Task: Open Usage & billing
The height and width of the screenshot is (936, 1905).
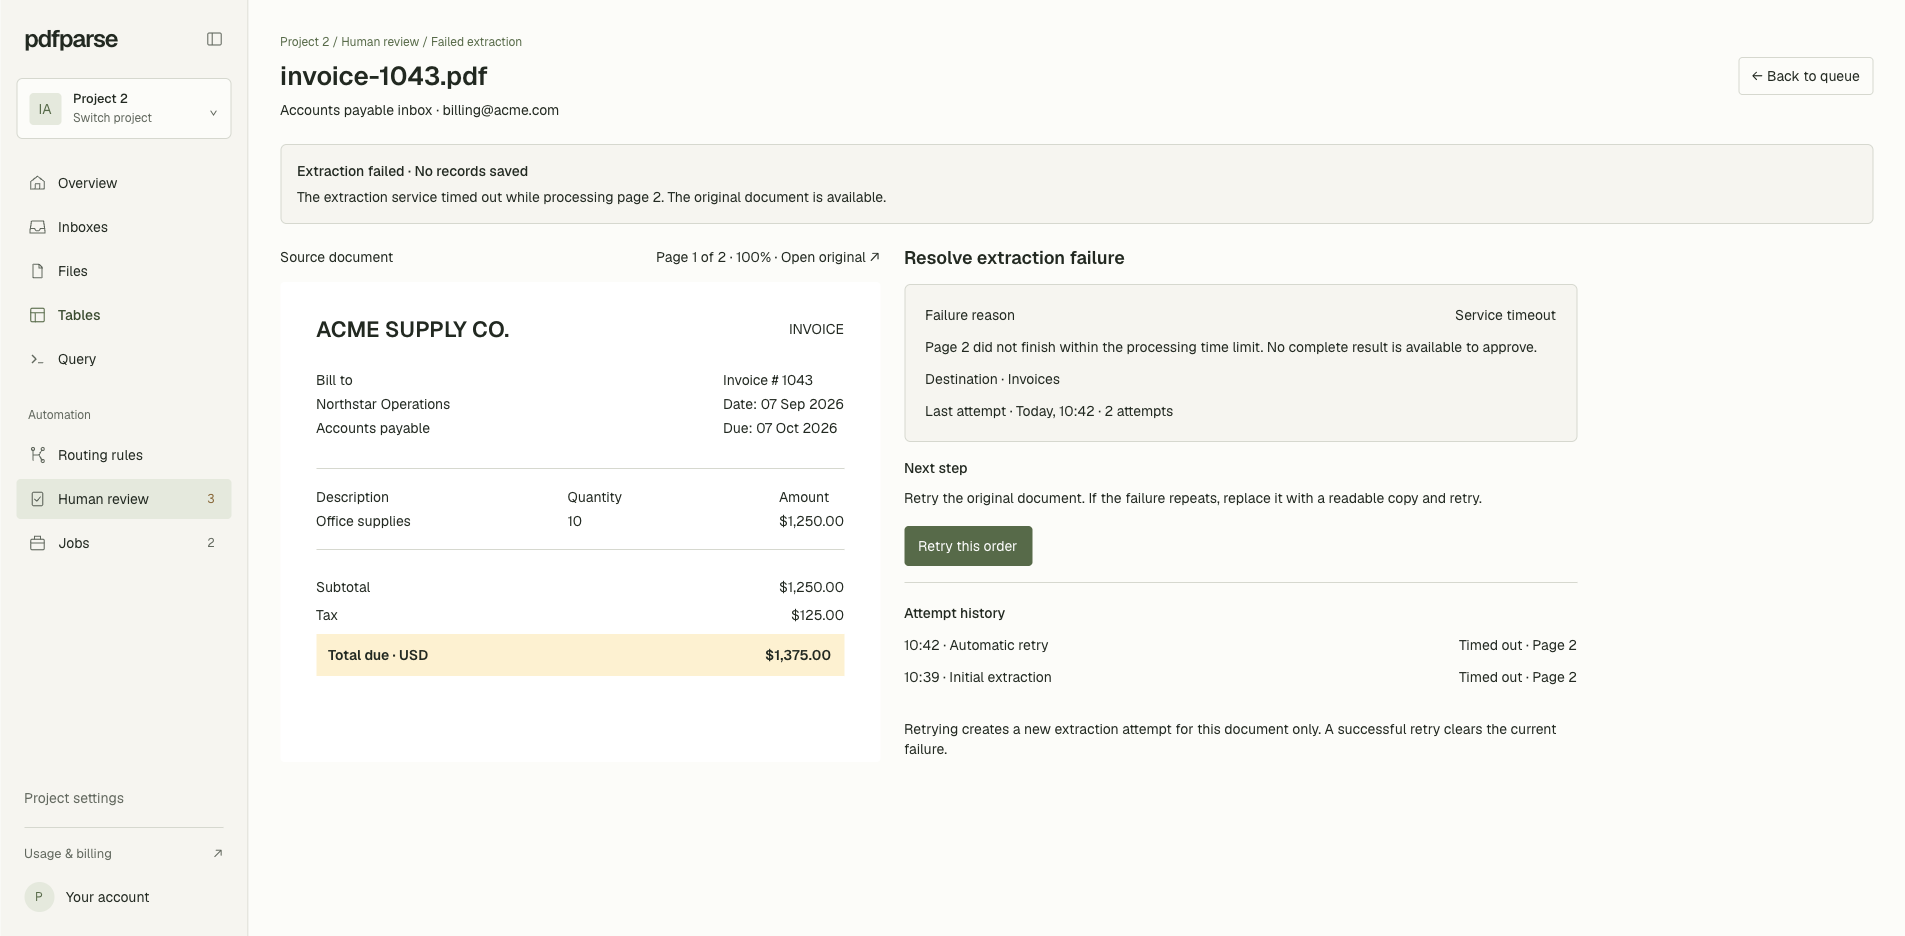Action: (x=124, y=853)
